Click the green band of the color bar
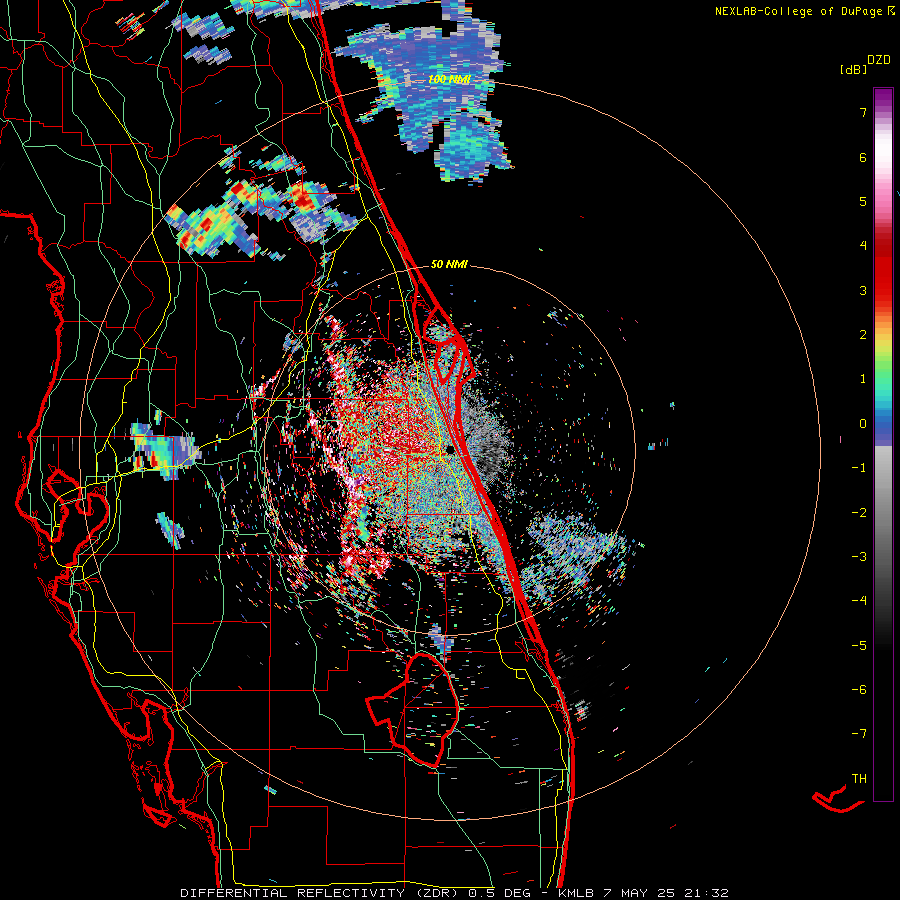Viewport: 900px width, 900px height. click(x=883, y=376)
